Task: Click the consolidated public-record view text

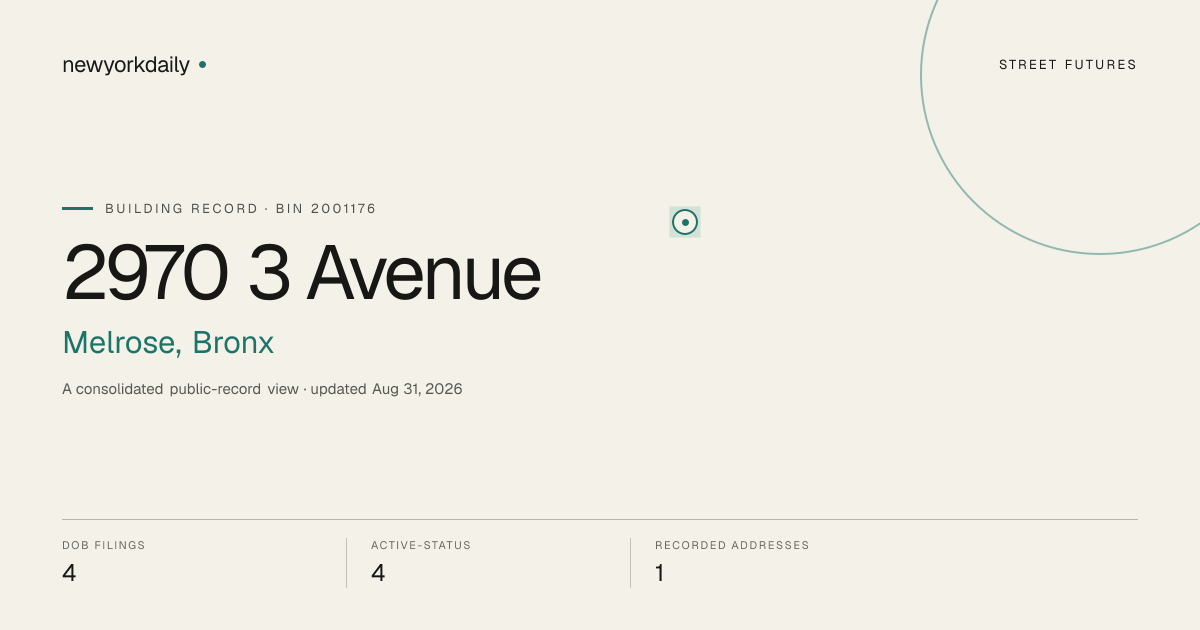Action: coord(180,389)
